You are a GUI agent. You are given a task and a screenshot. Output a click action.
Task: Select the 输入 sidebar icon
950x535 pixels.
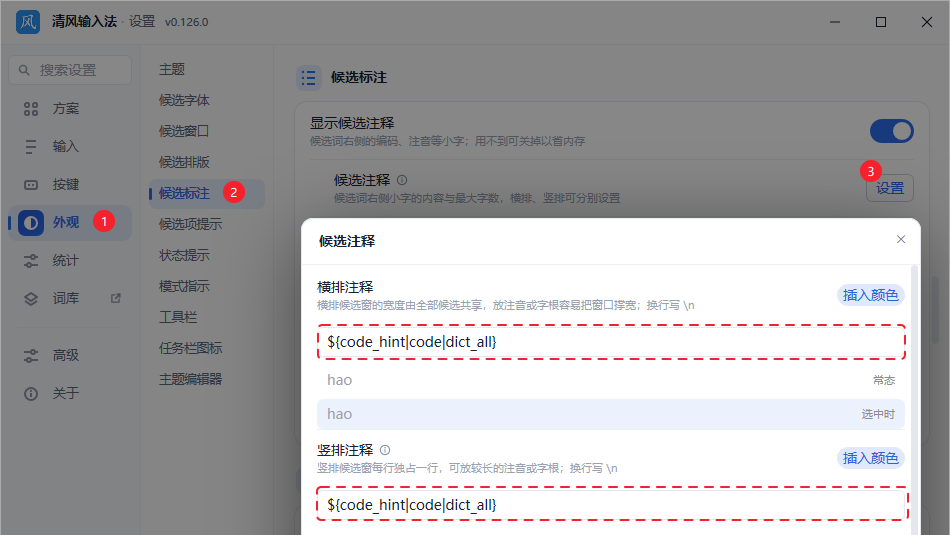pyautogui.click(x=31, y=147)
